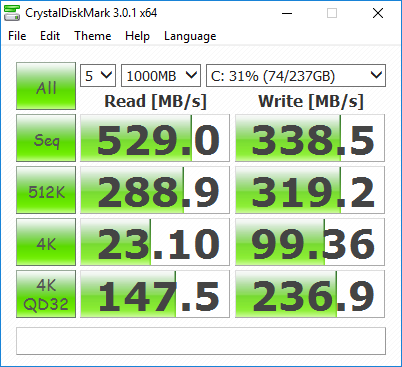Click the empty comment field at the bottom
Viewport: 402px width, 367px height.
201,341
